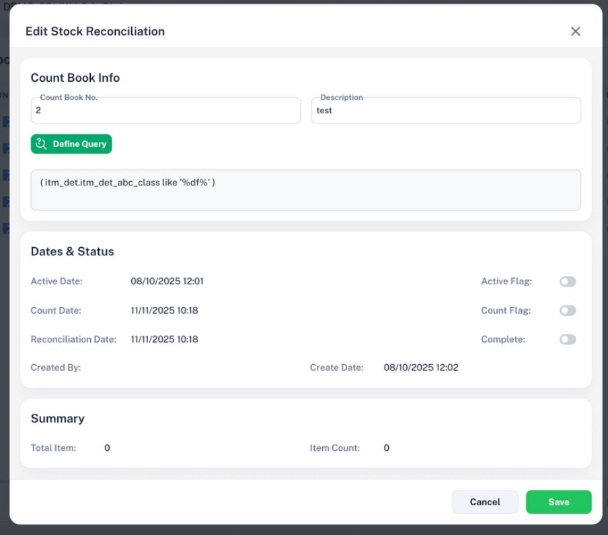Viewport: 608px width, 535px height.
Task: Turn on the Complete toggle
Action: pos(567,340)
